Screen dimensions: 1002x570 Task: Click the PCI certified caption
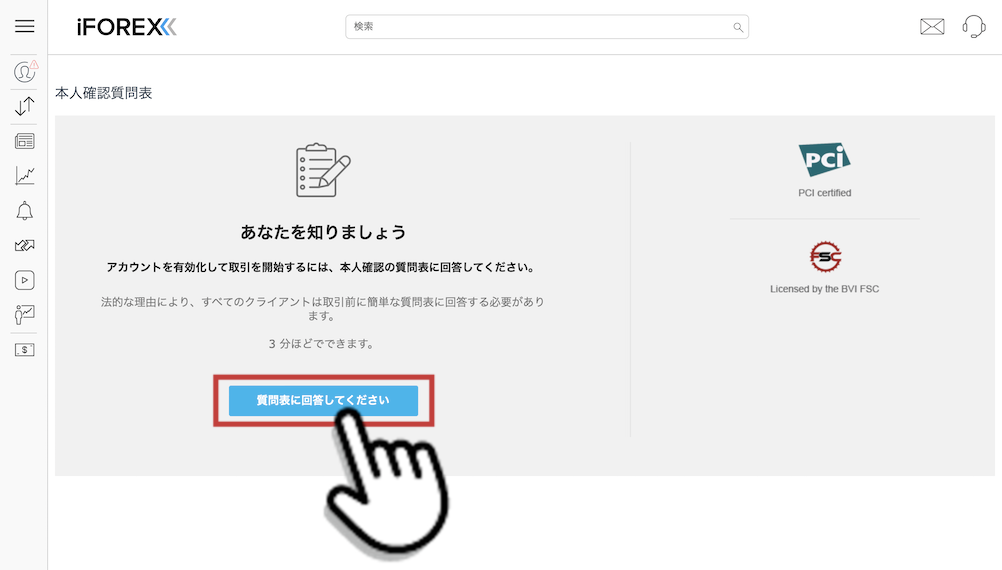[824, 193]
